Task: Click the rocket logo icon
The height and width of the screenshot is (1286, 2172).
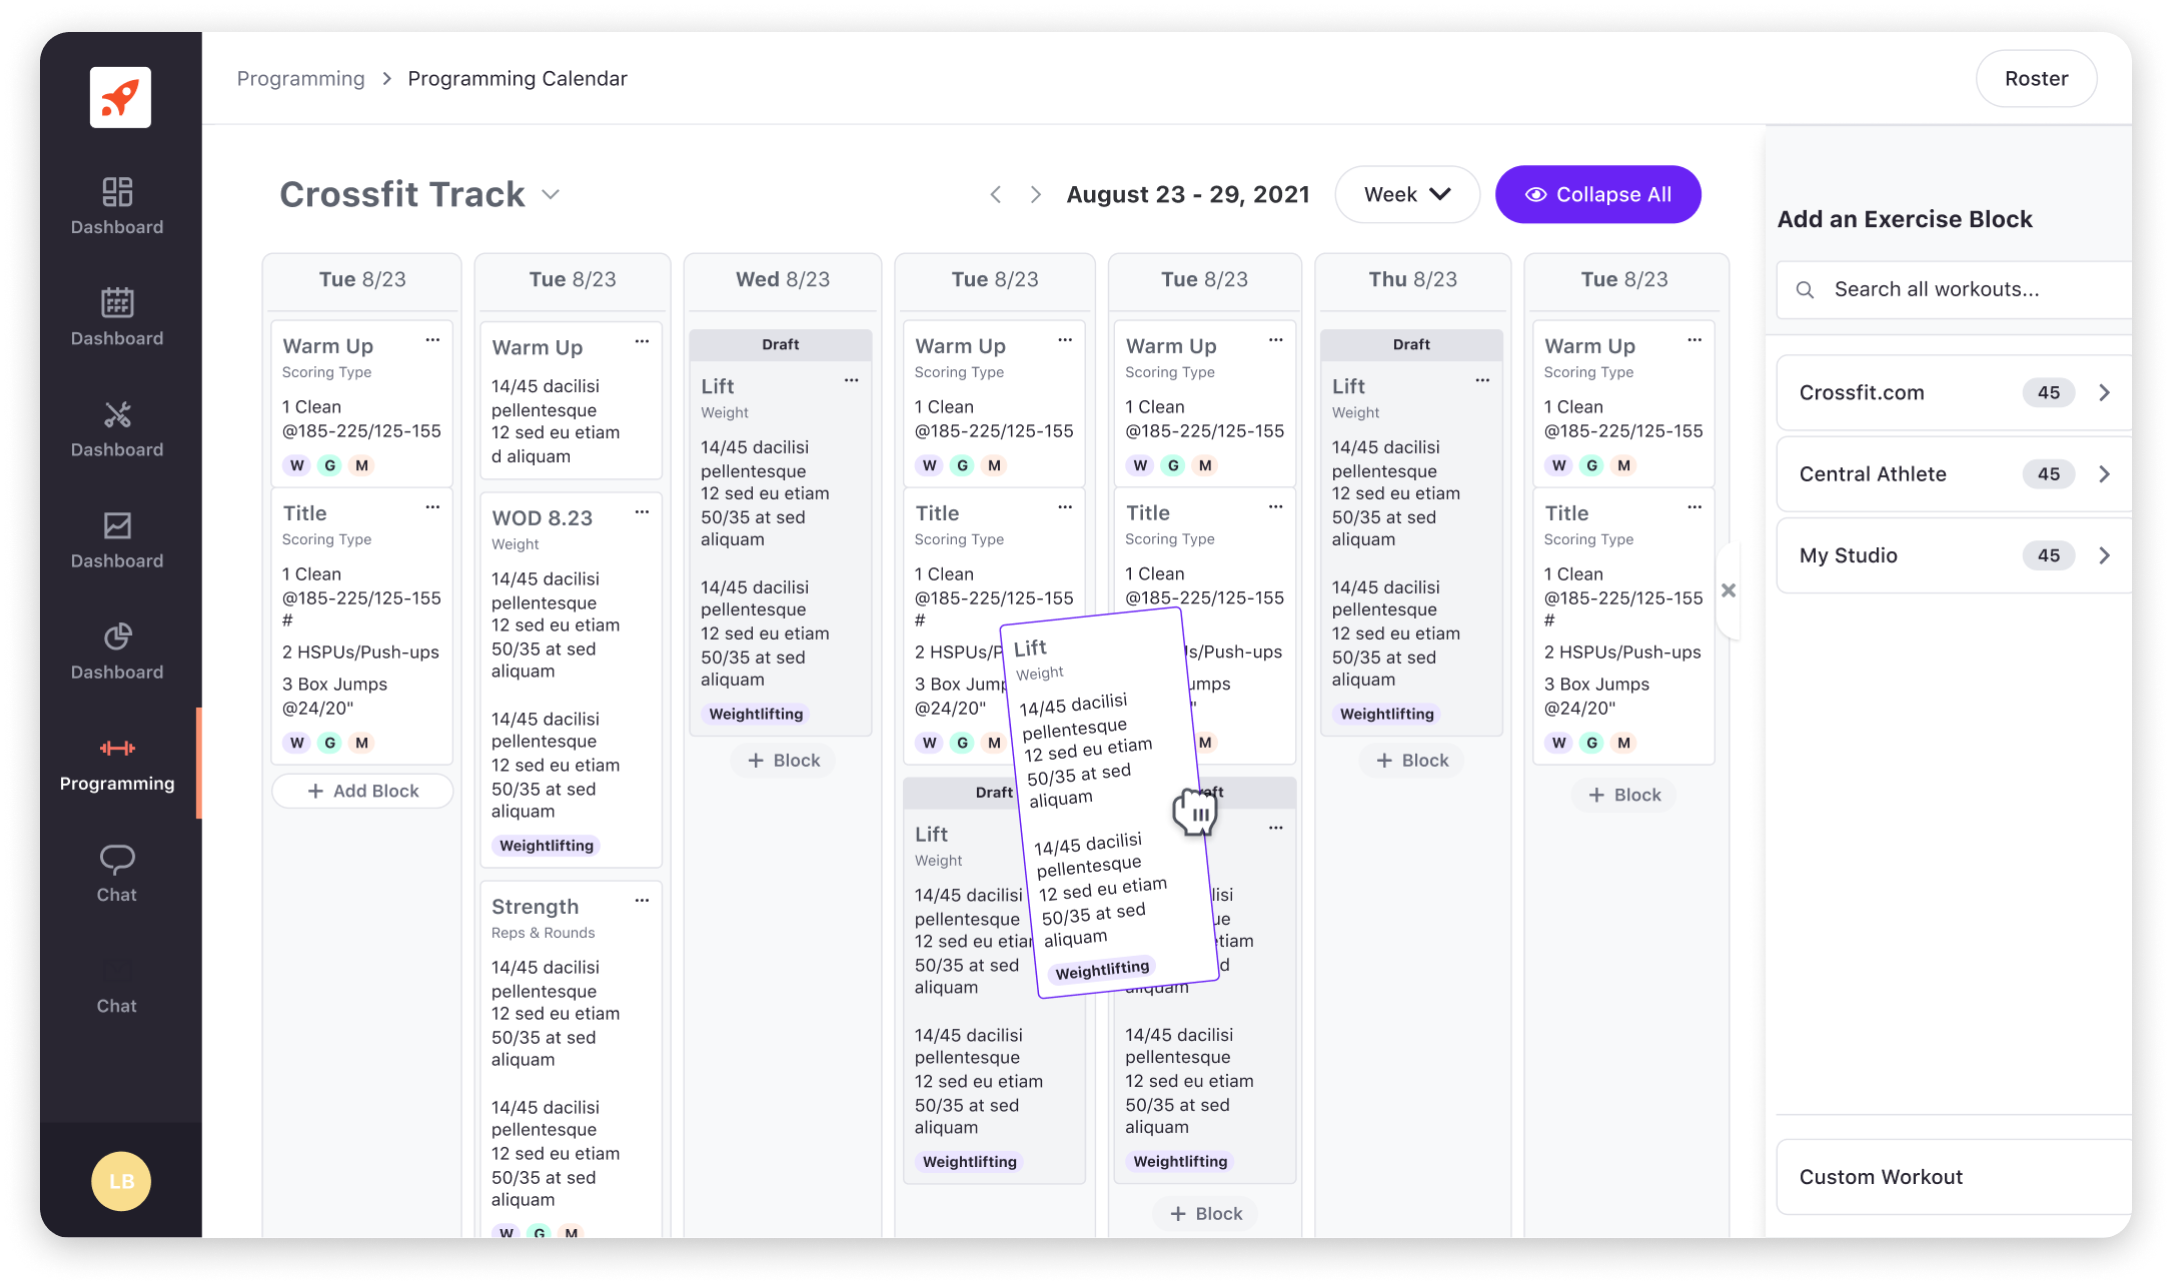Action: pos(120,97)
